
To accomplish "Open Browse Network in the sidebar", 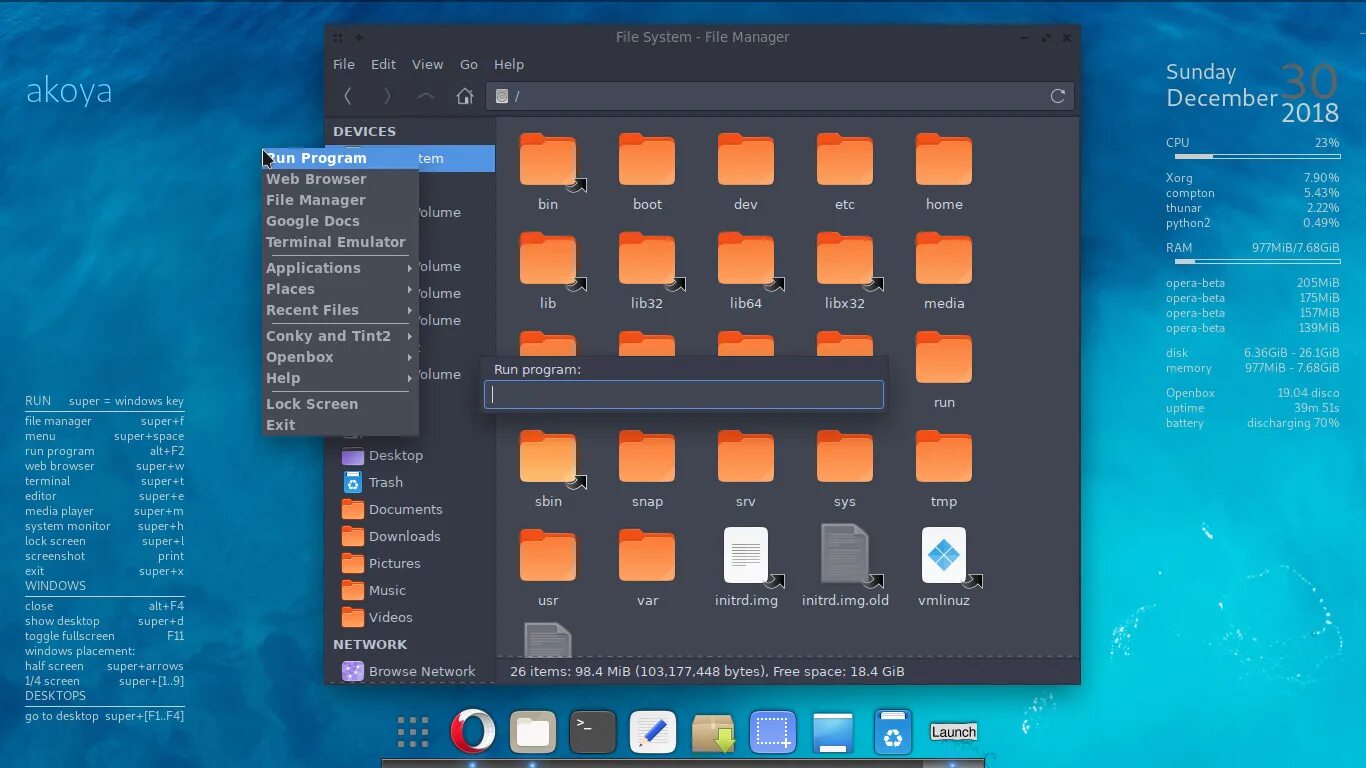I will pos(410,671).
